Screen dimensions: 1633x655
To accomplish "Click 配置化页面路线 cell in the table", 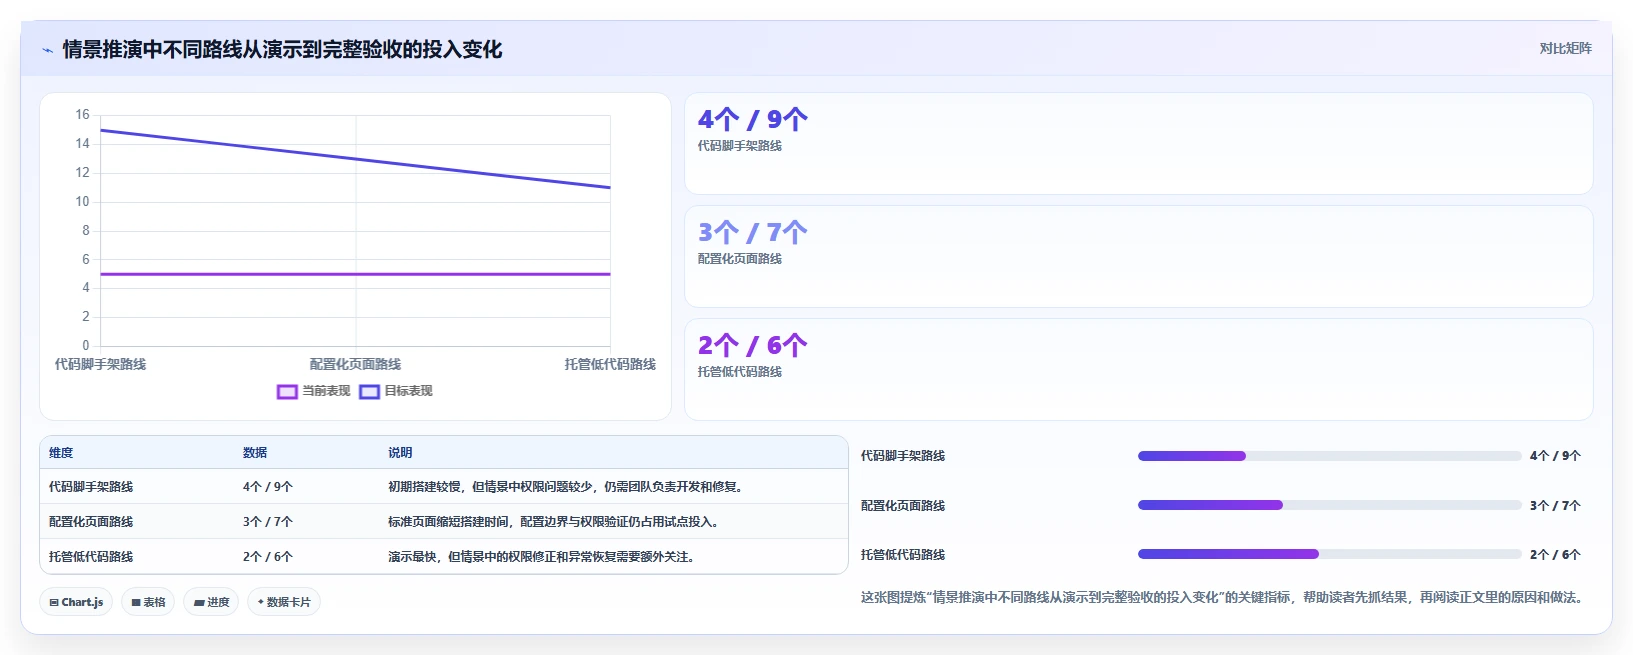I will point(91,522).
